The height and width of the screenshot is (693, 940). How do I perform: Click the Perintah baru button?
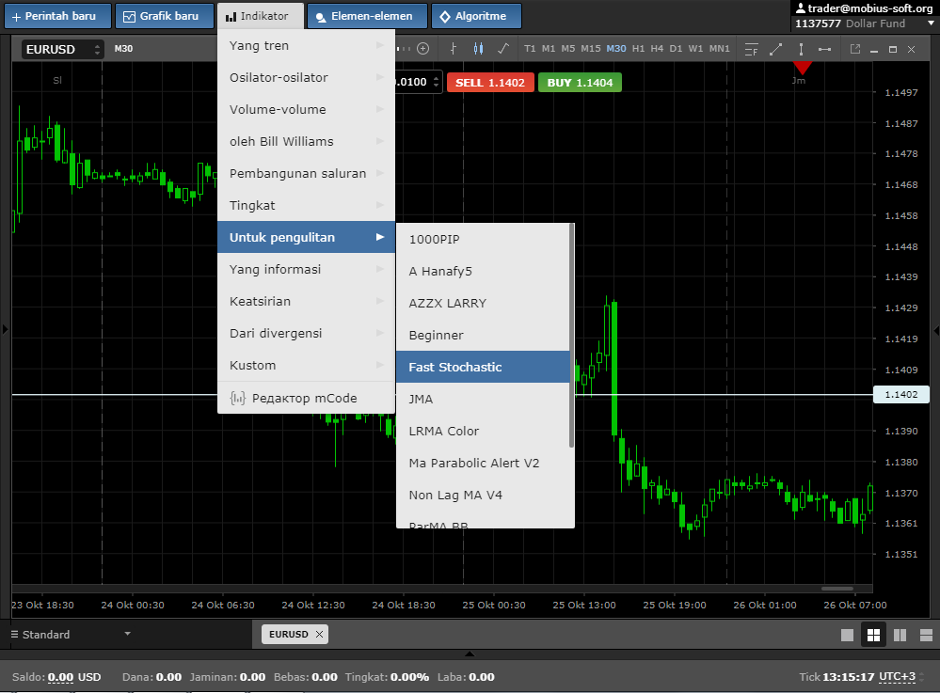58,16
